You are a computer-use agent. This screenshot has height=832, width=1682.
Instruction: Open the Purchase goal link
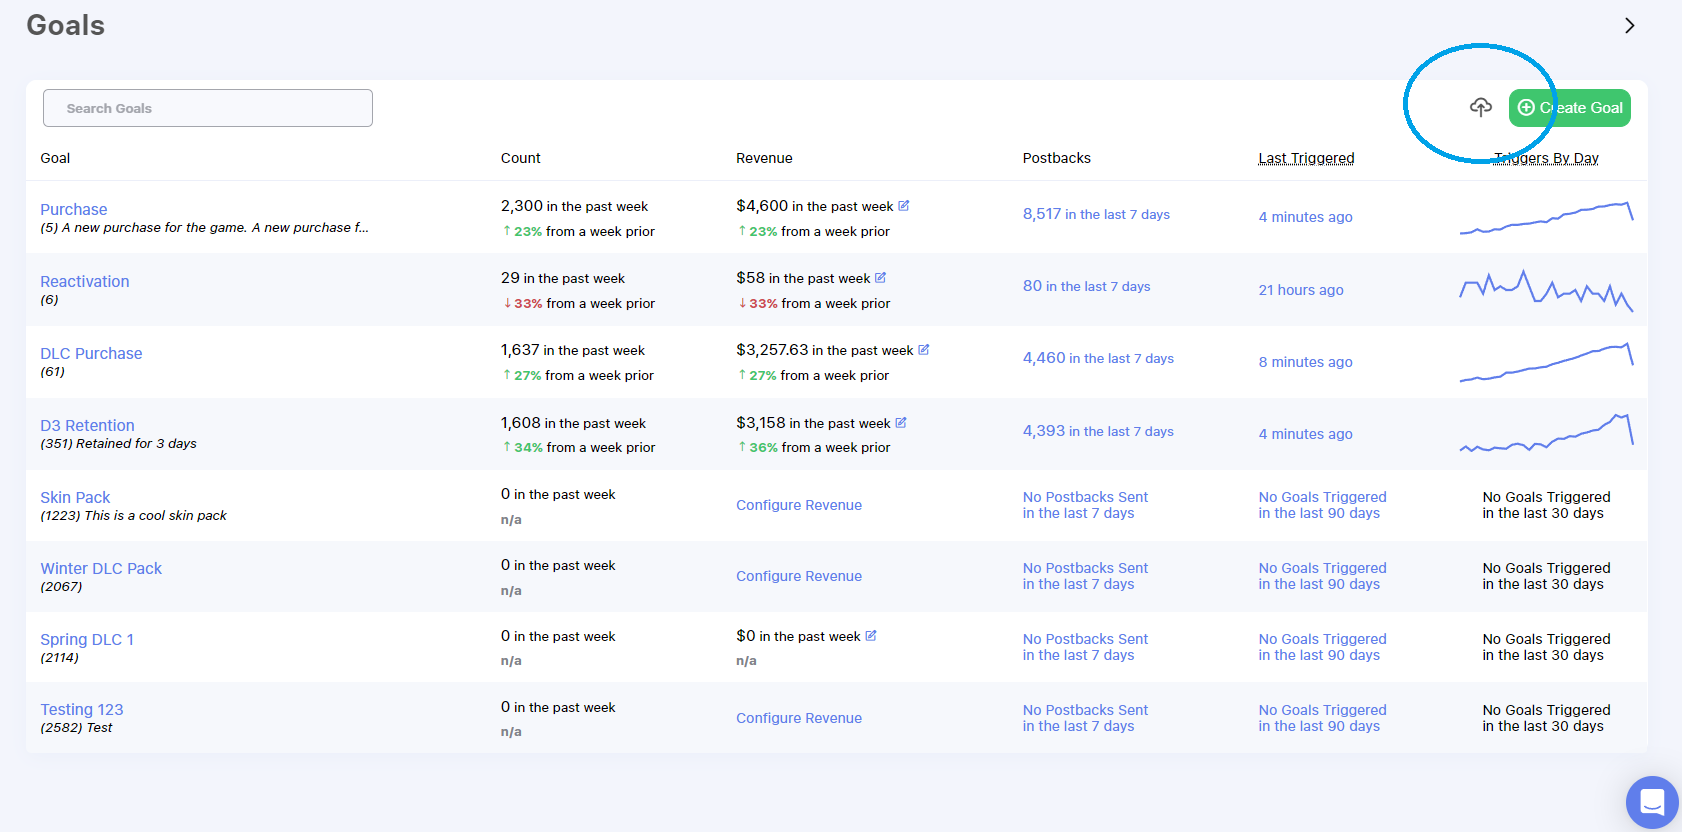(74, 209)
